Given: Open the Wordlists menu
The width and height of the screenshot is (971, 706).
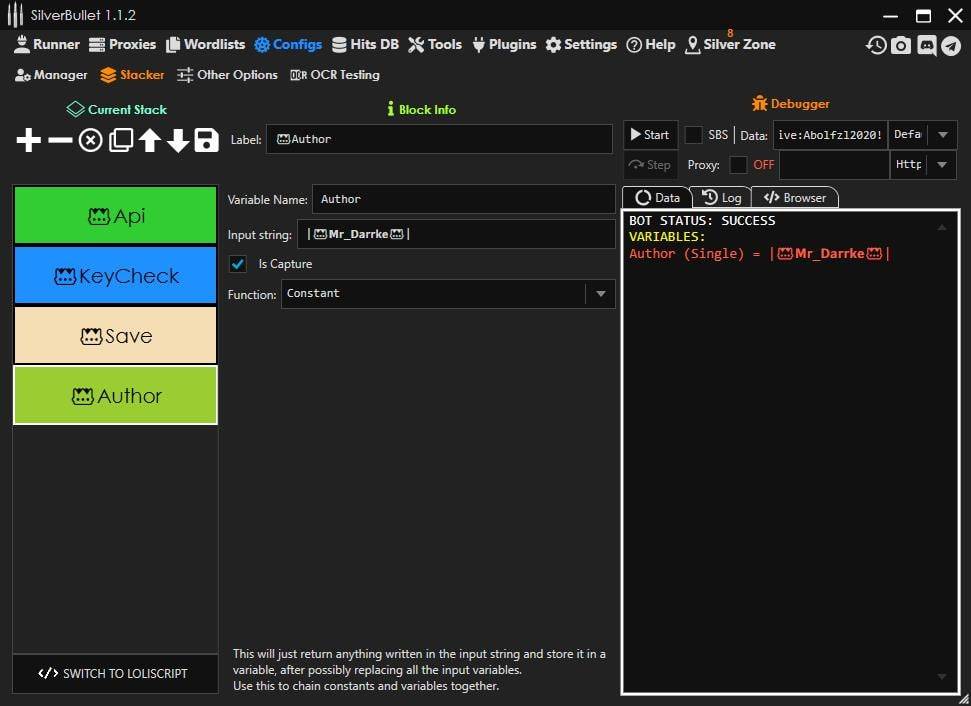Looking at the screenshot, I should [x=205, y=45].
